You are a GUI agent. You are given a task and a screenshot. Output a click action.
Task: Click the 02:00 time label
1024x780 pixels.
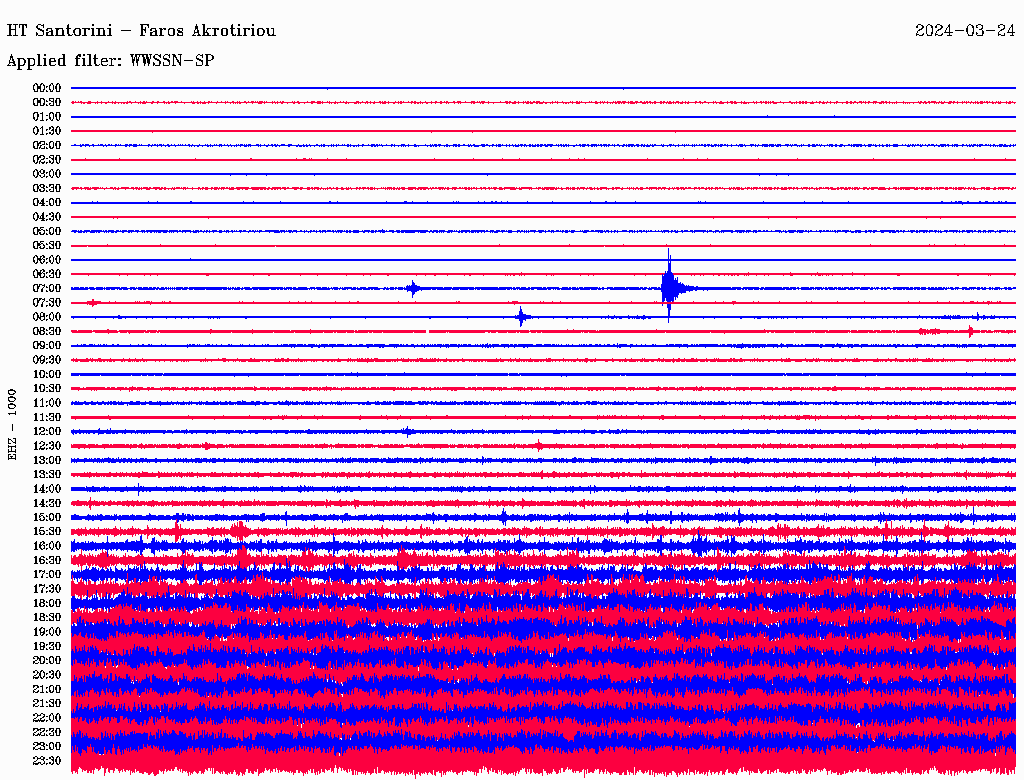[46, 145]
